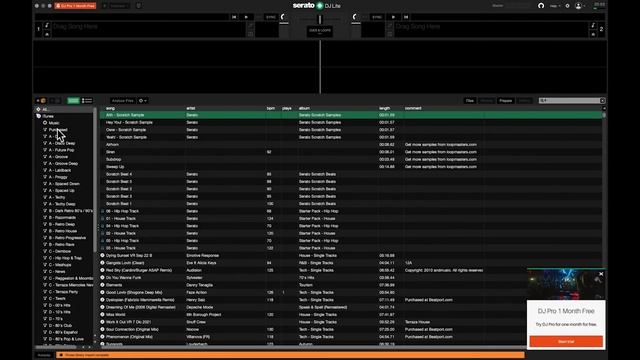Open settings via the gear icon
This screenshot has height=360, width=640.
(x=567, y=6)
